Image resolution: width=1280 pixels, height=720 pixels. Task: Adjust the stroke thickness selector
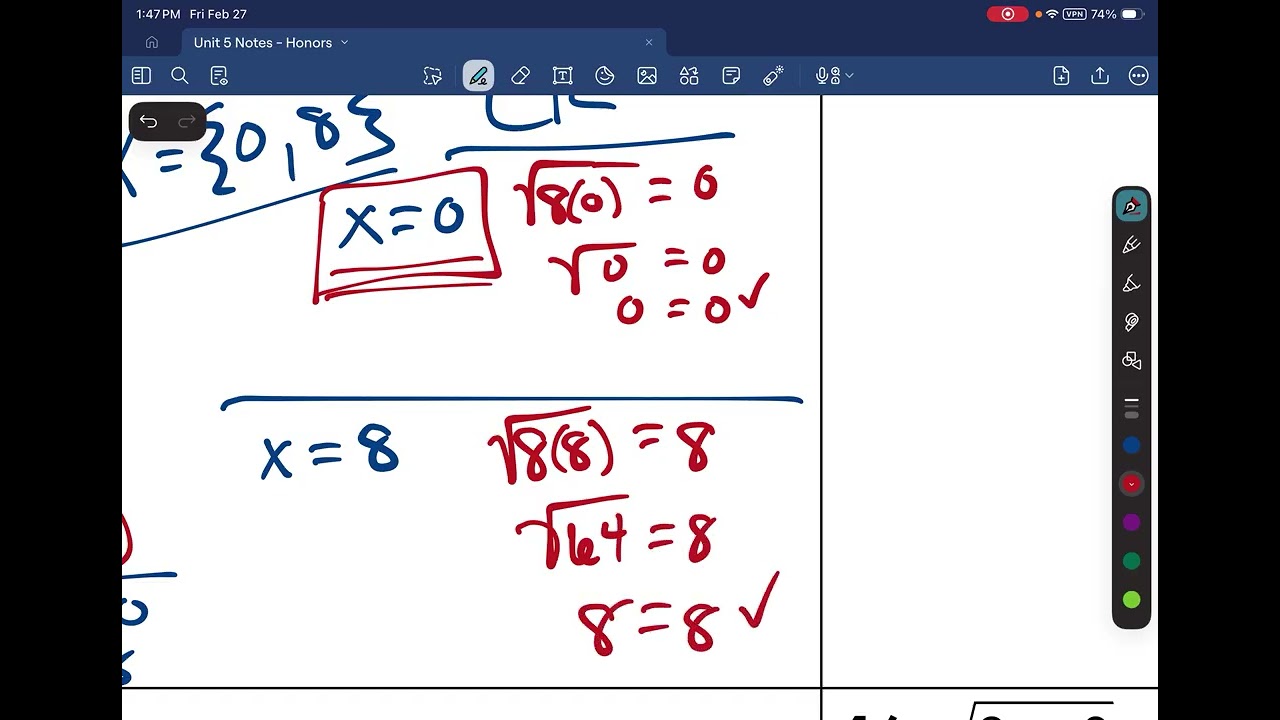click(1132, 407)
